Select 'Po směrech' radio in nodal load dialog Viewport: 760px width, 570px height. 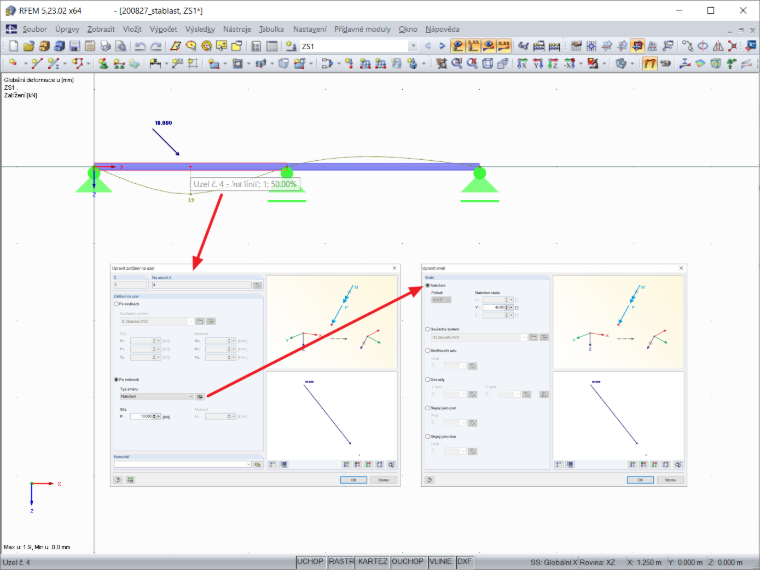tap(116, 380)
